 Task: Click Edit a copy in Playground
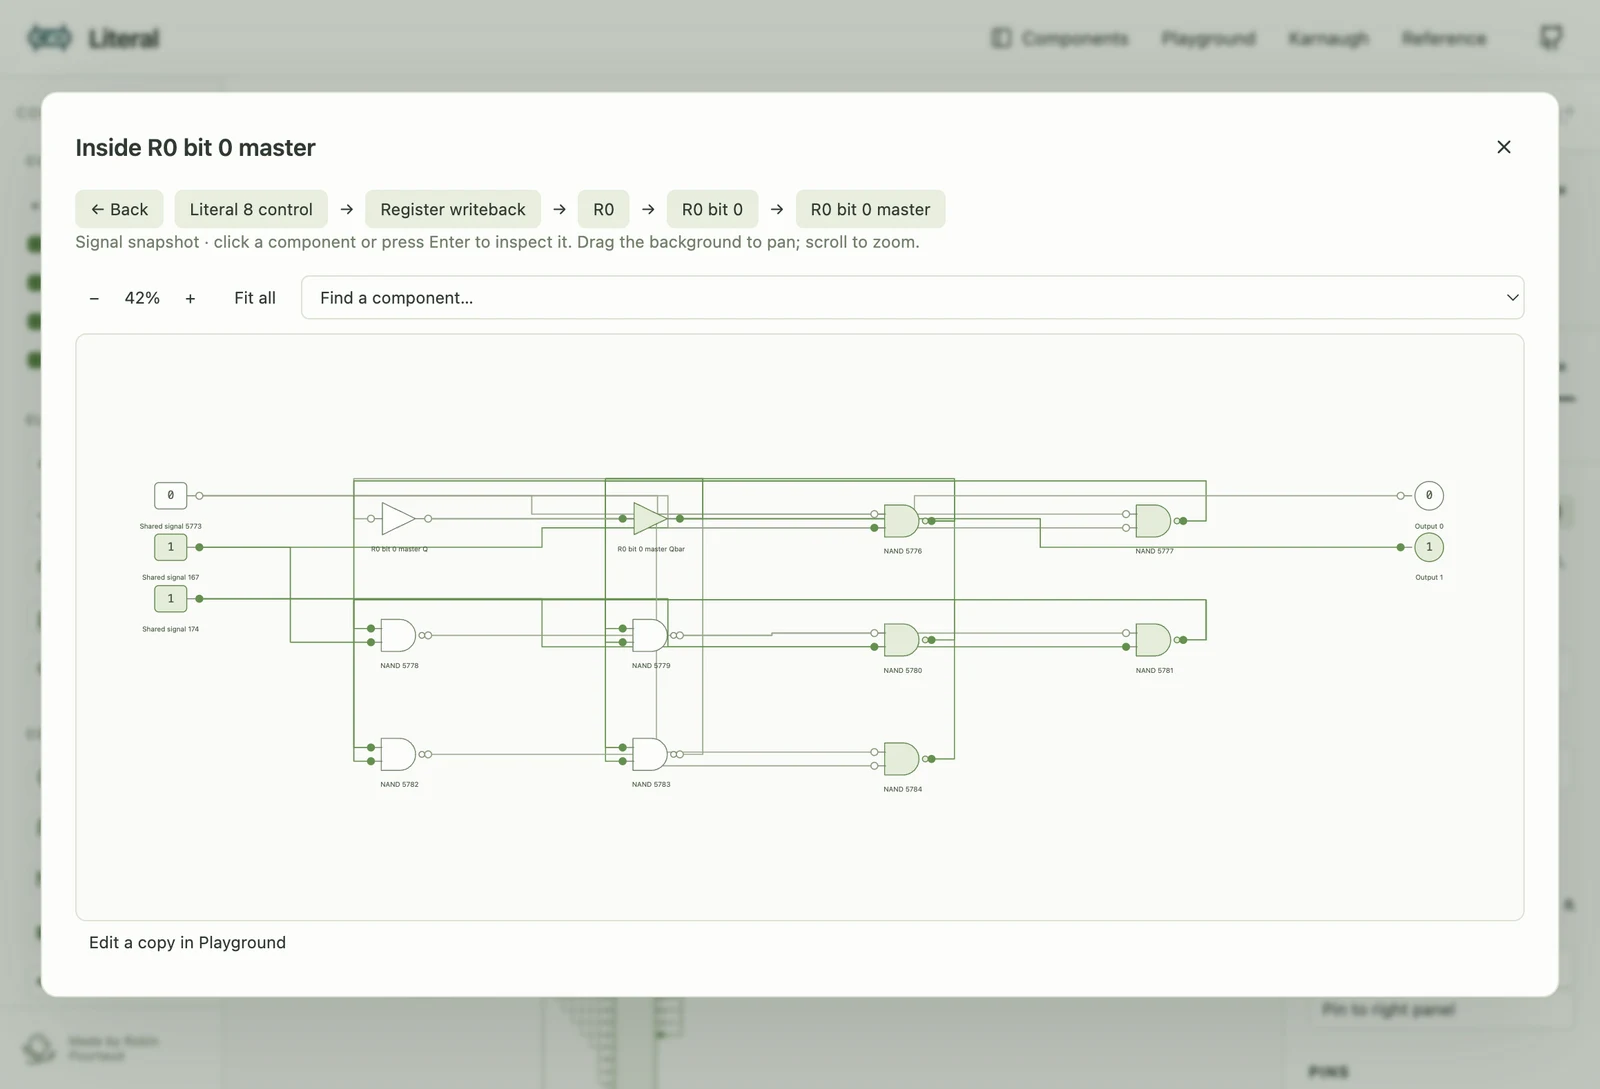(x=187, y=942)
